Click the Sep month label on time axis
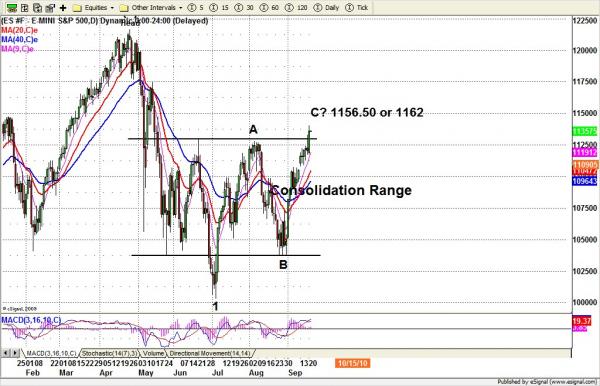The image size is (600, 386). (295, 373)
